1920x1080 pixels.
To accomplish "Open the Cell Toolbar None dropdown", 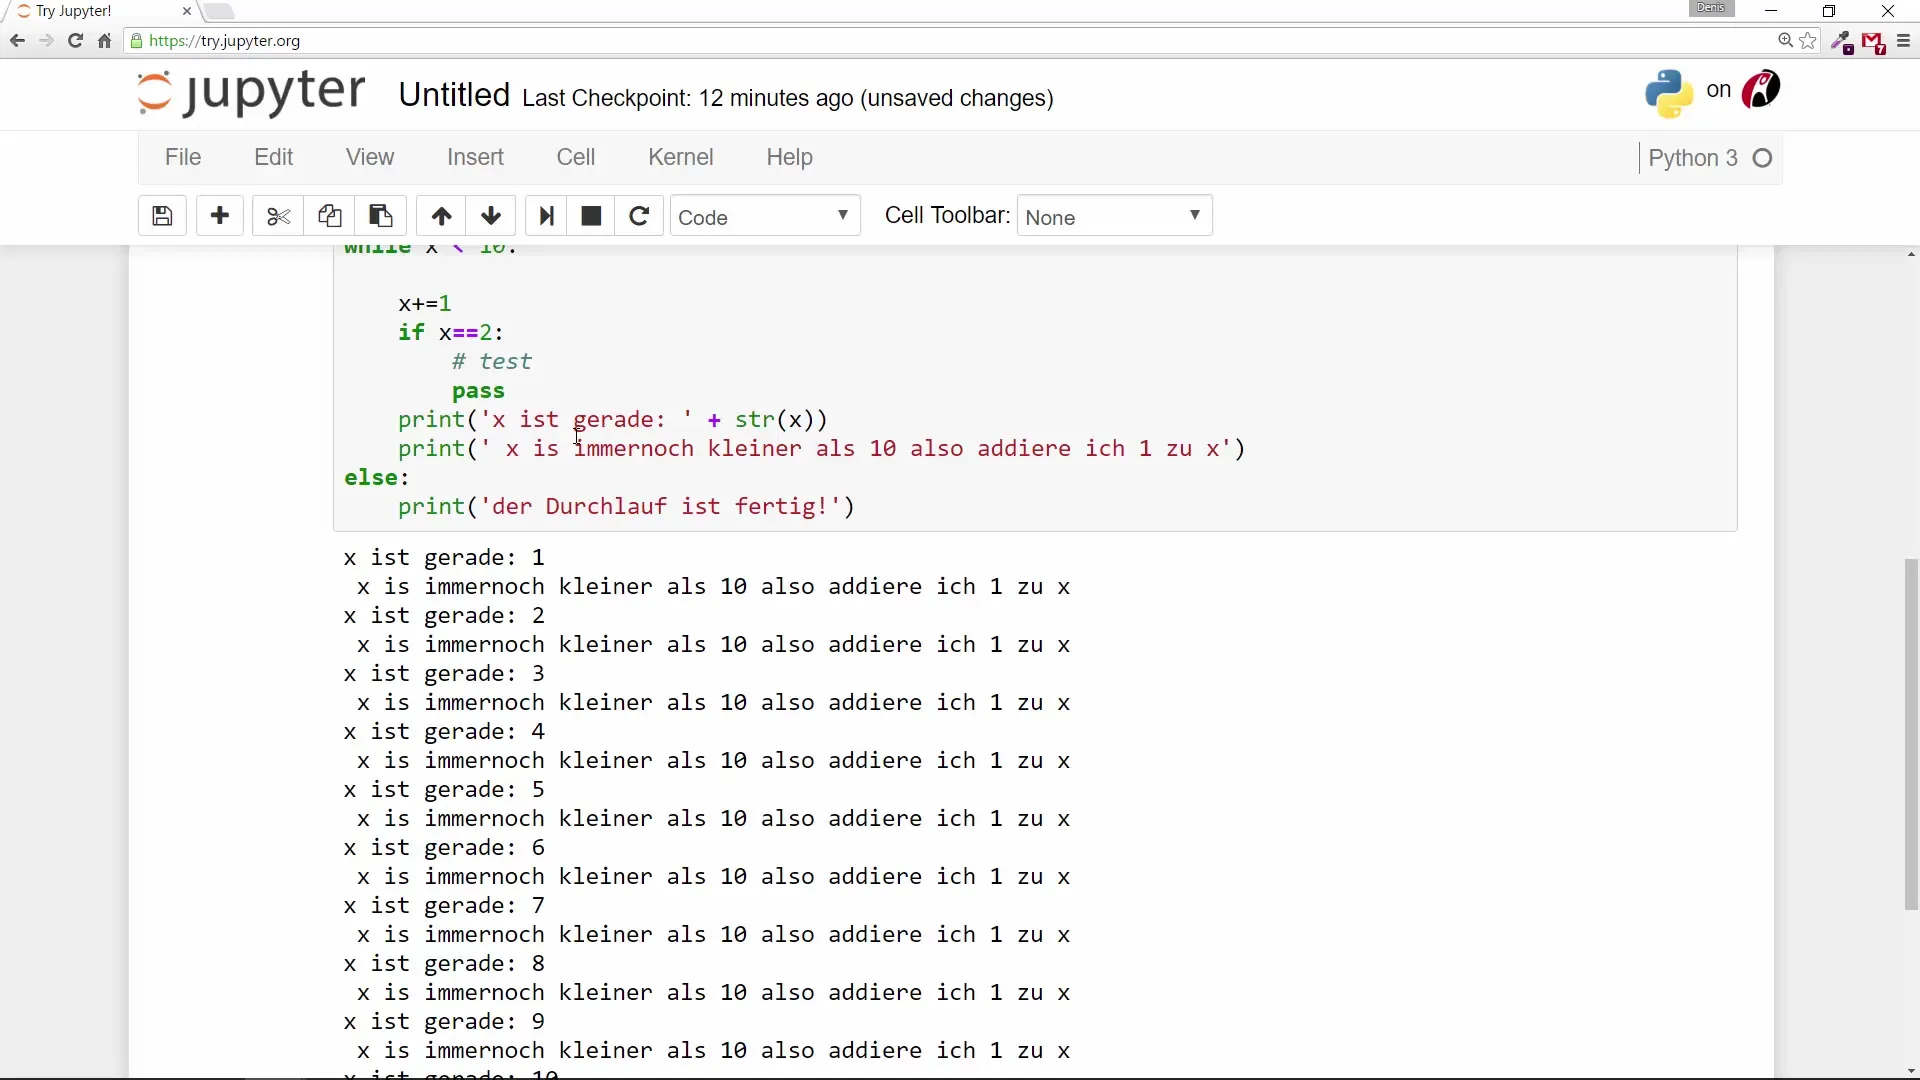I will [1115, 216].
